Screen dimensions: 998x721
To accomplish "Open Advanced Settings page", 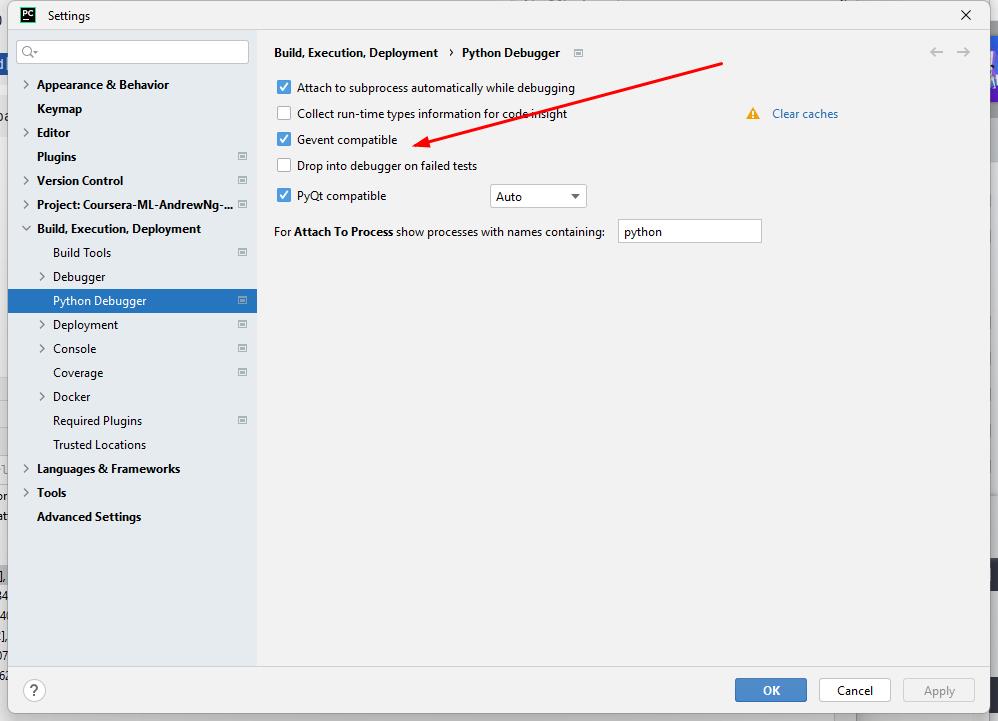I will point(89,517).
